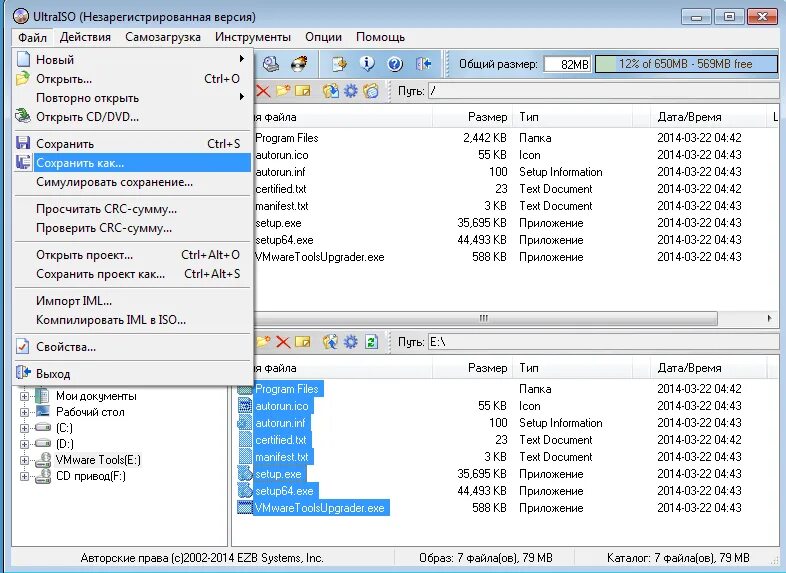
Task: Expand the Рабочий стол tree node
Action: tap(24, 412)
